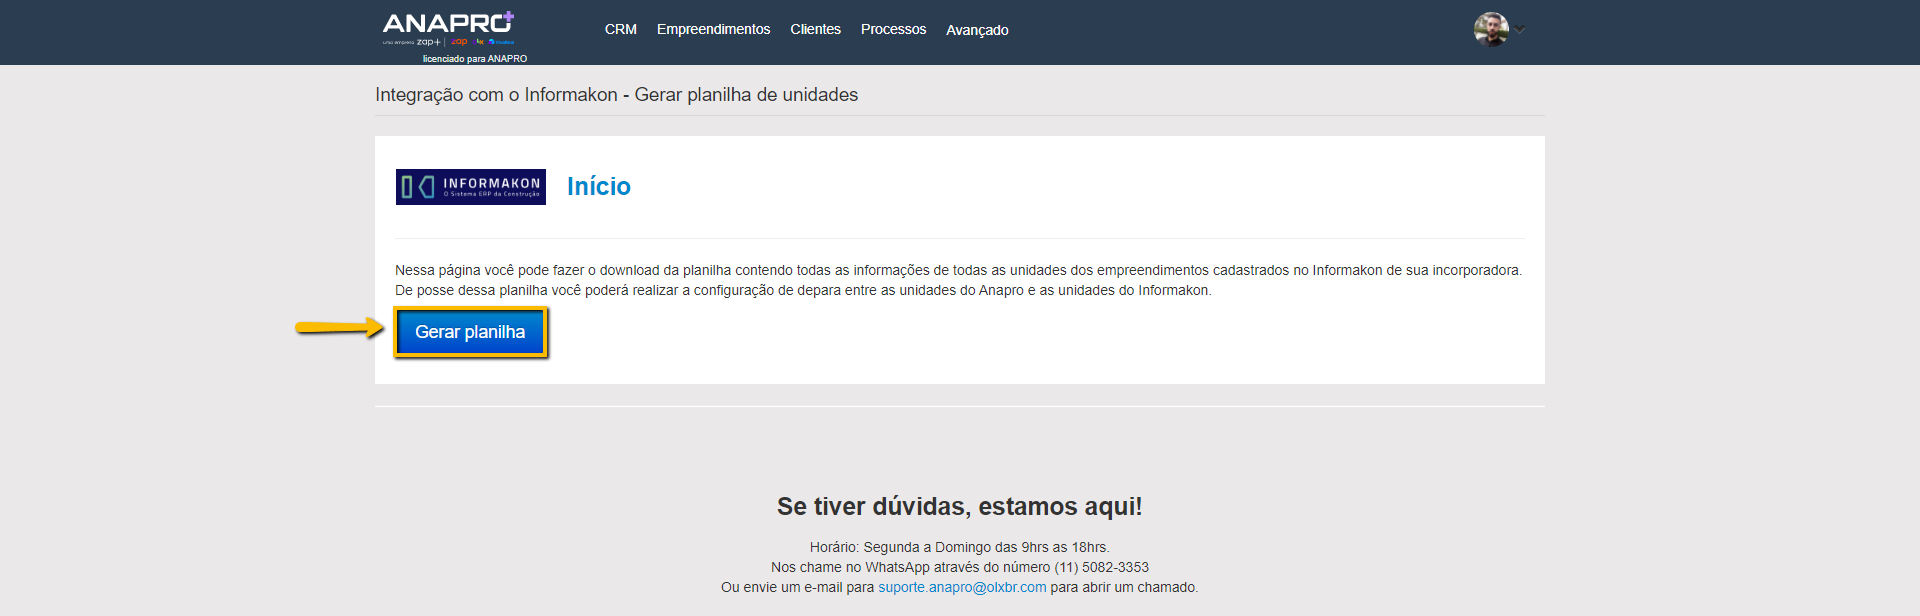Click the ANAPRO logo in header
Viewport: 1920px width, 616px height.
447,23
